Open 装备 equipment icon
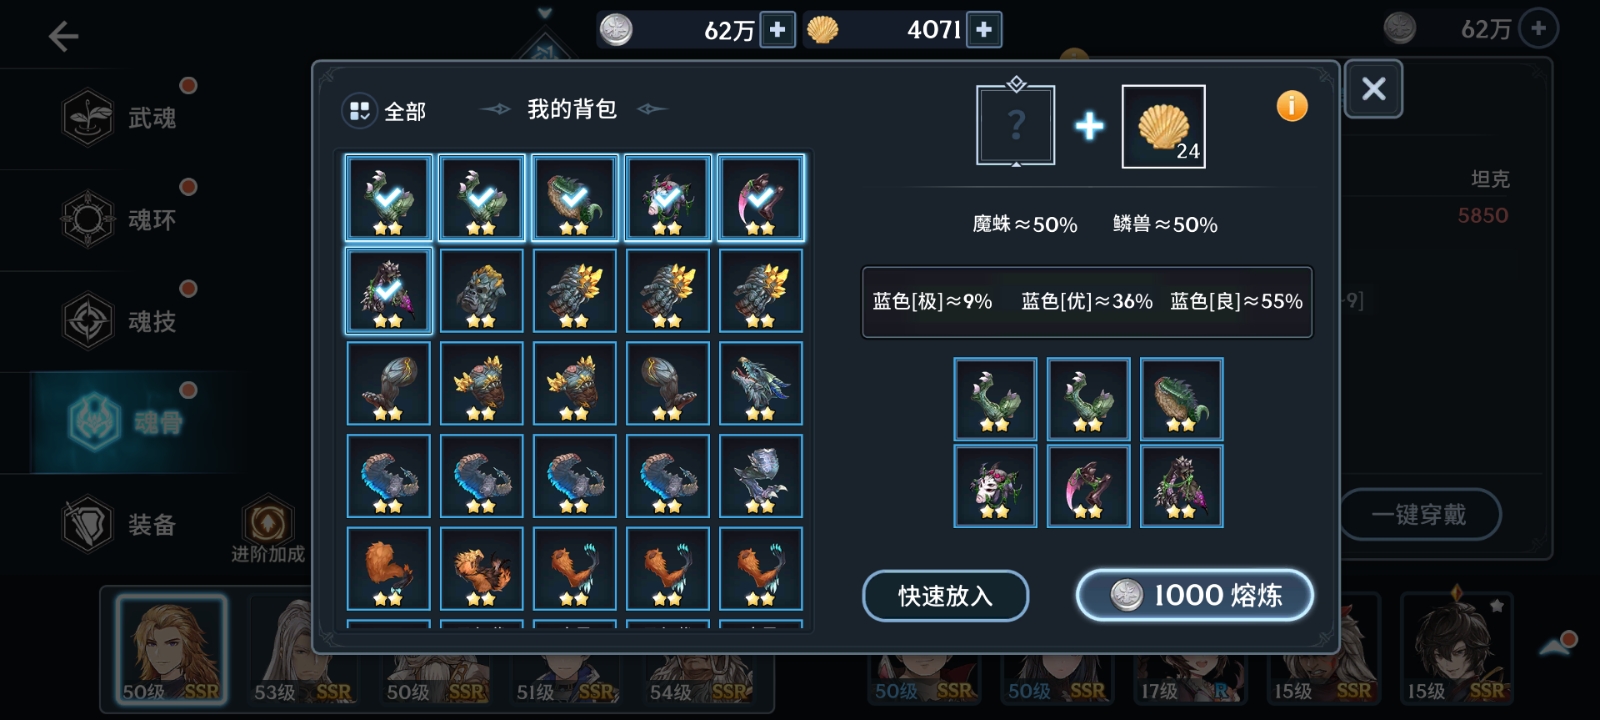1600x720 pixels. pyautogui.click(x=88, y=524)
